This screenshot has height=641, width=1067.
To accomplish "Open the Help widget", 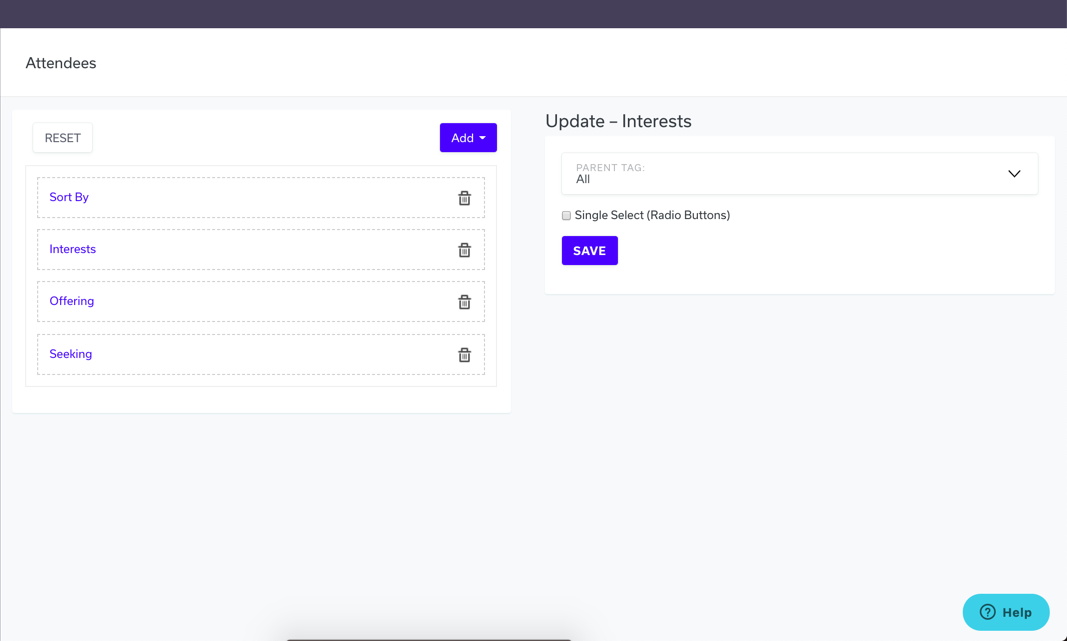I will coord(1006,612).
